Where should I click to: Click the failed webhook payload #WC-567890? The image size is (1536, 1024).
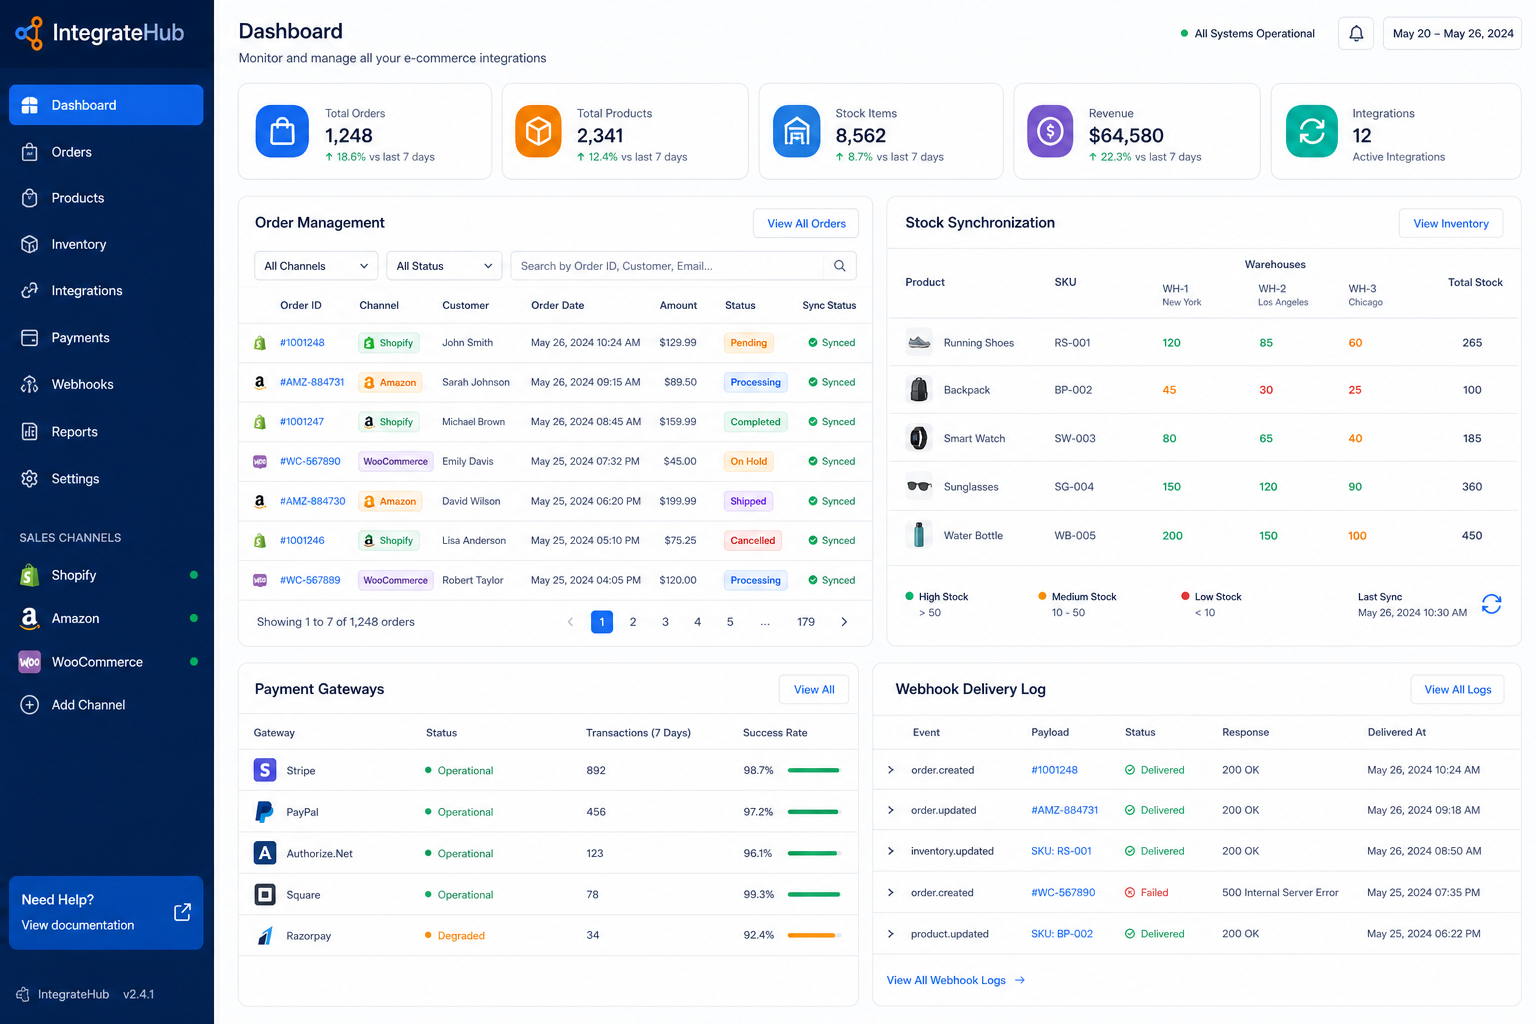(1063, 892)
